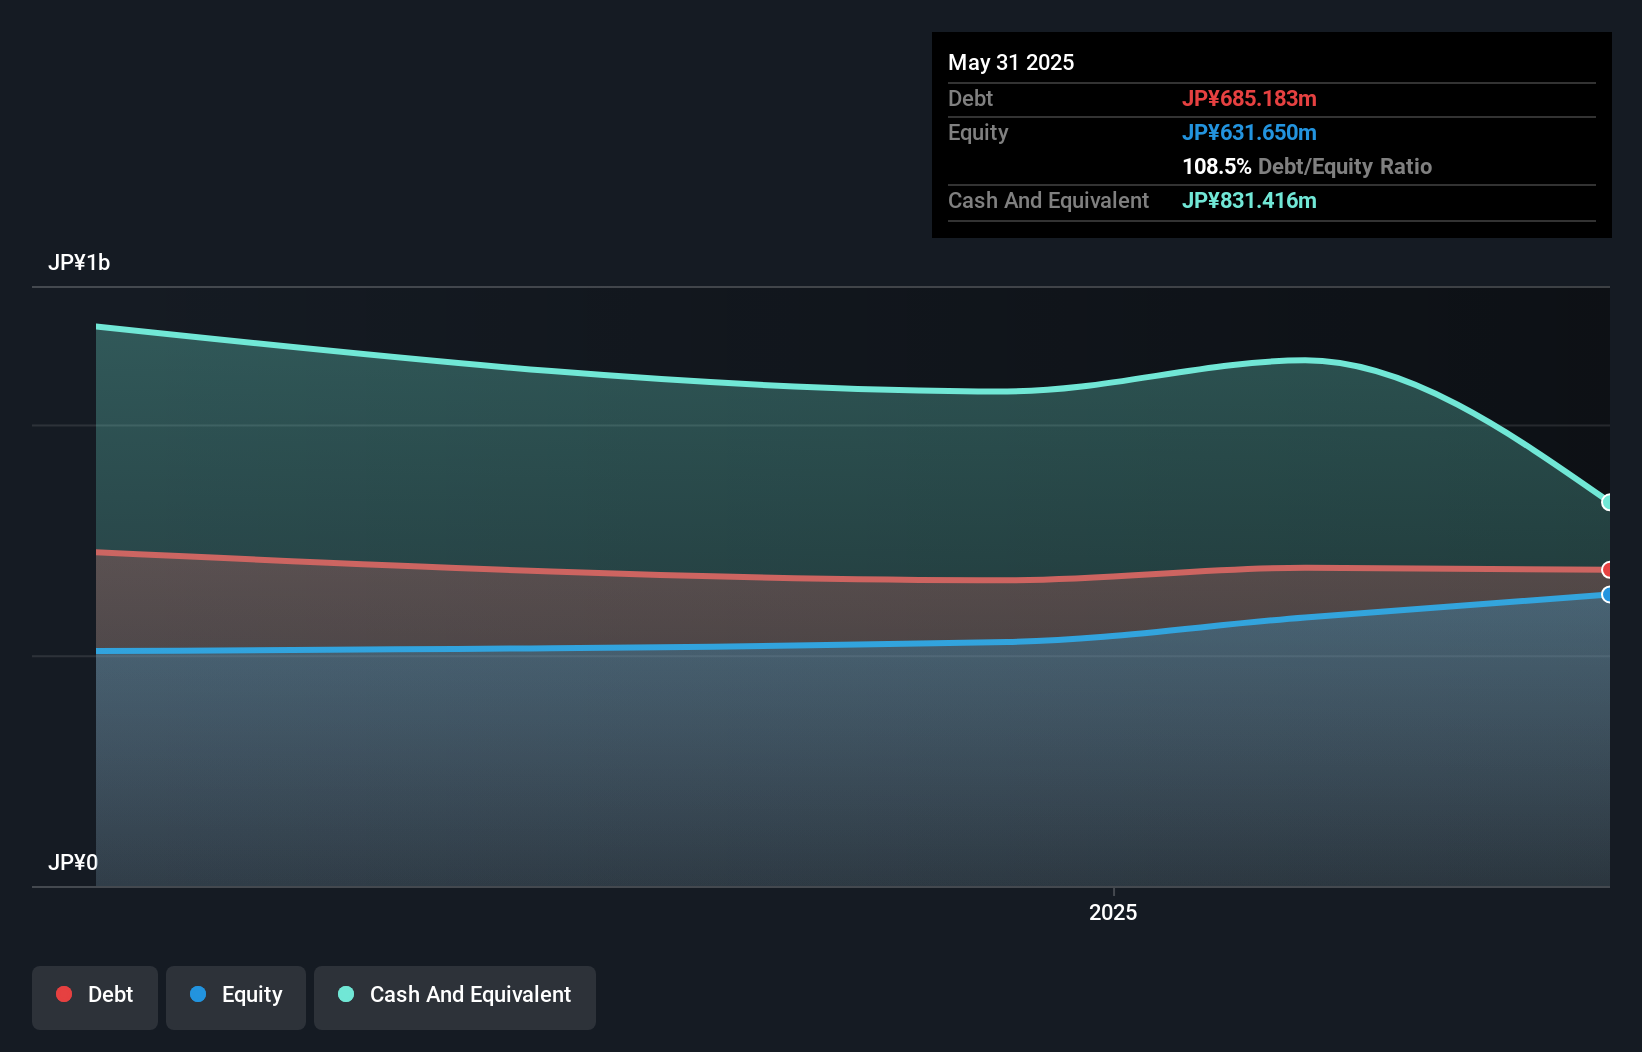The image size is (1642, 1052).
Task: Click the JP¥0 axis label
Action: (x=73, y=863)
